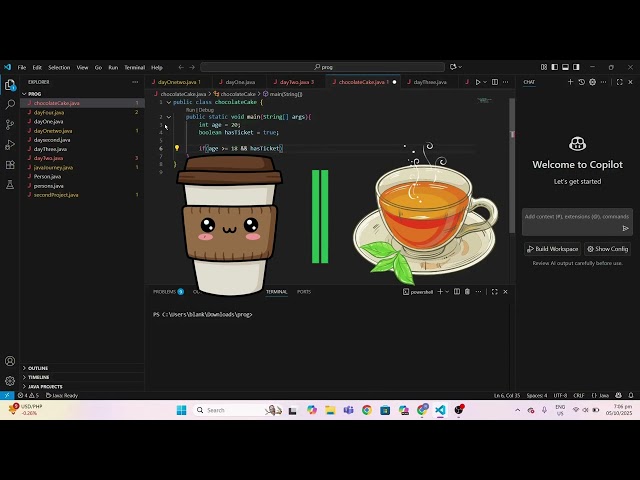
Task: Show the lightbulb code actions
Action: [177, 148]
